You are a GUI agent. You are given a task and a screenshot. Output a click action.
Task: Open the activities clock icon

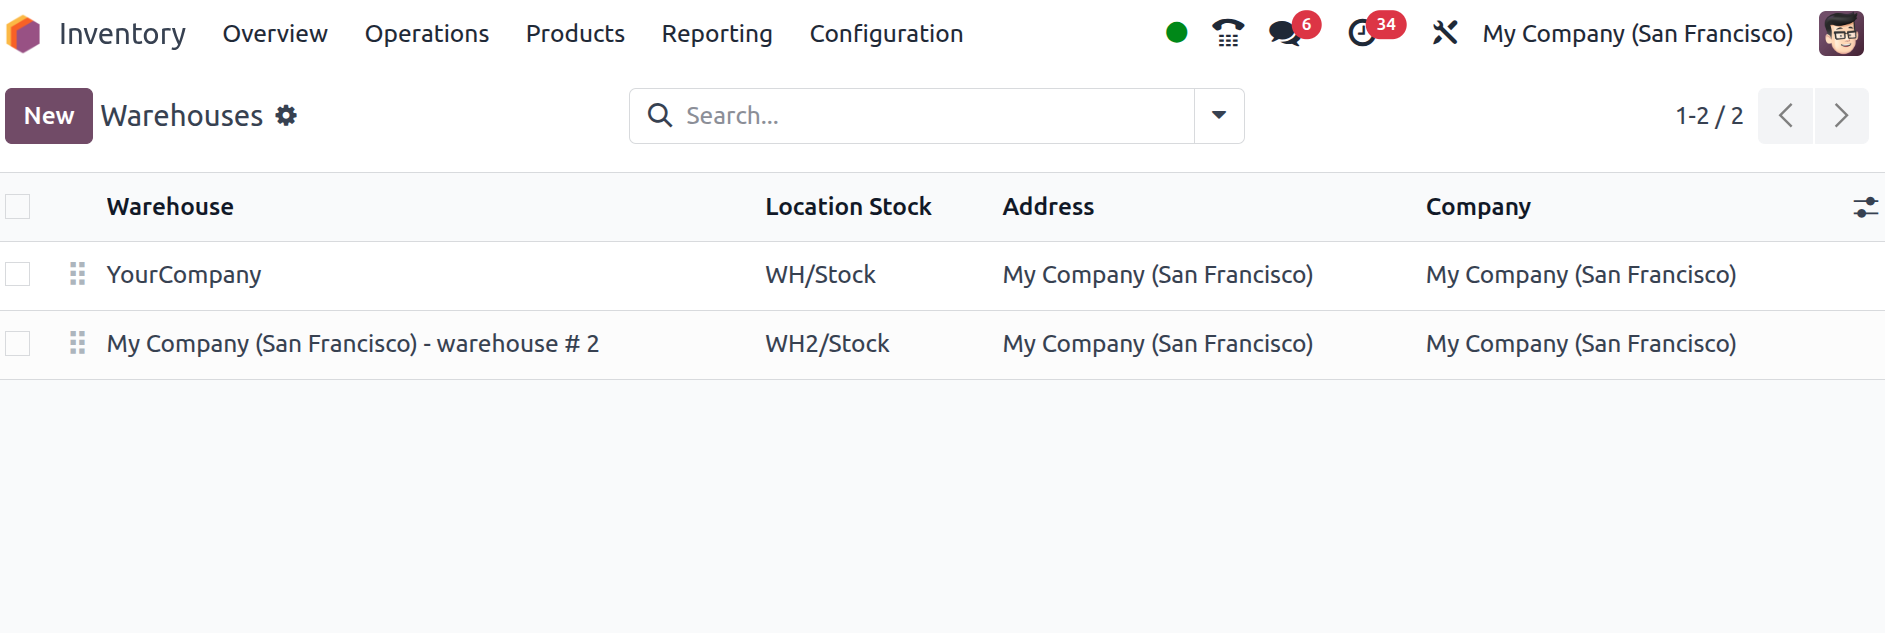[x=1362, y=33]
